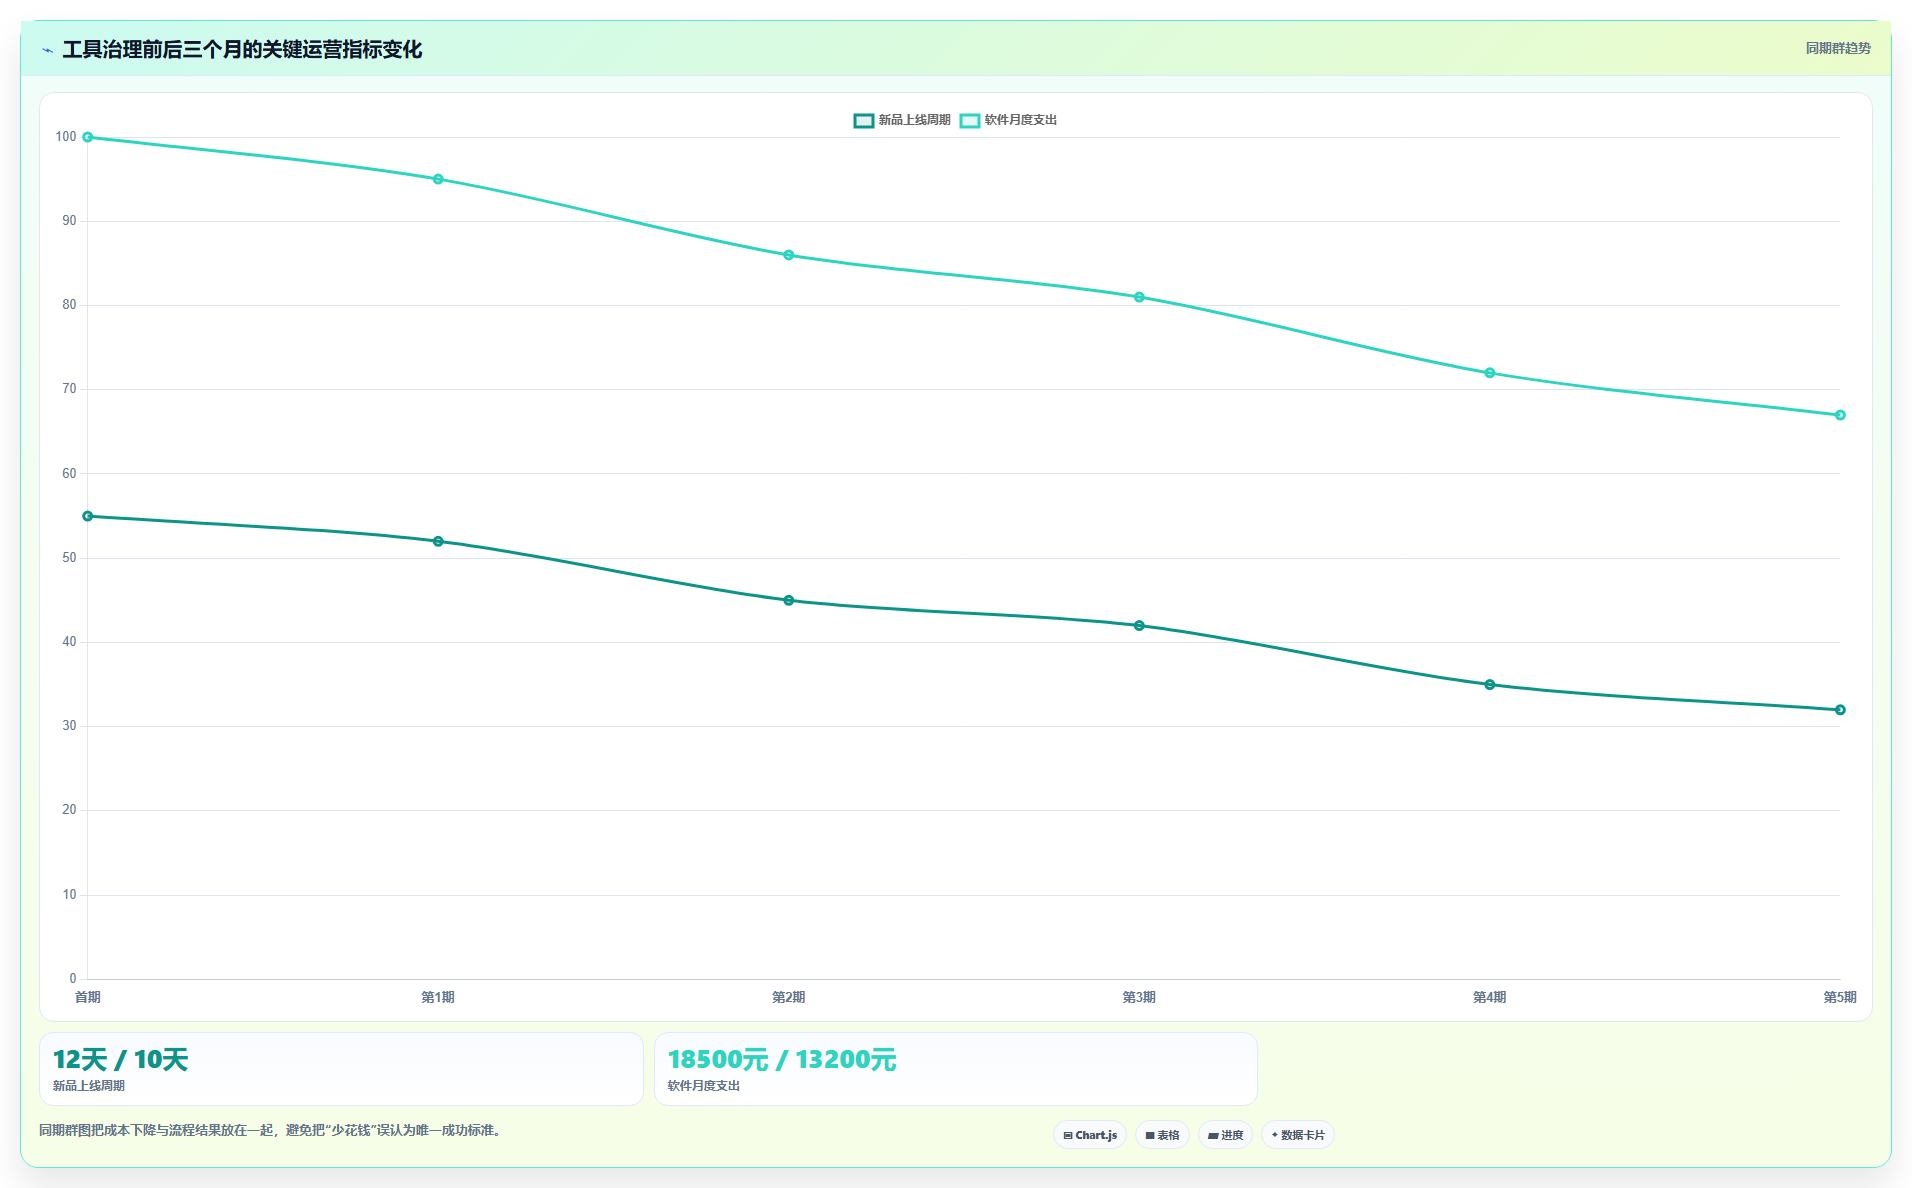
Task: Click the 软件月度支出 data point at 第2期
Action: [789, 255]
